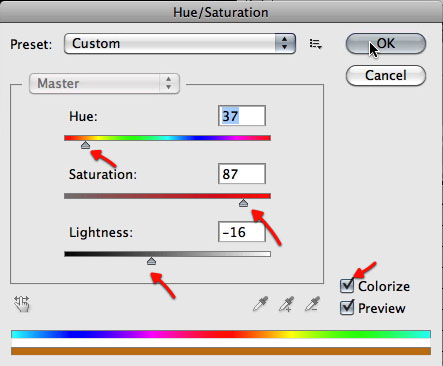
Task: Activate the on-image adjustment hand tool
Action: click(x=22, y=304)
